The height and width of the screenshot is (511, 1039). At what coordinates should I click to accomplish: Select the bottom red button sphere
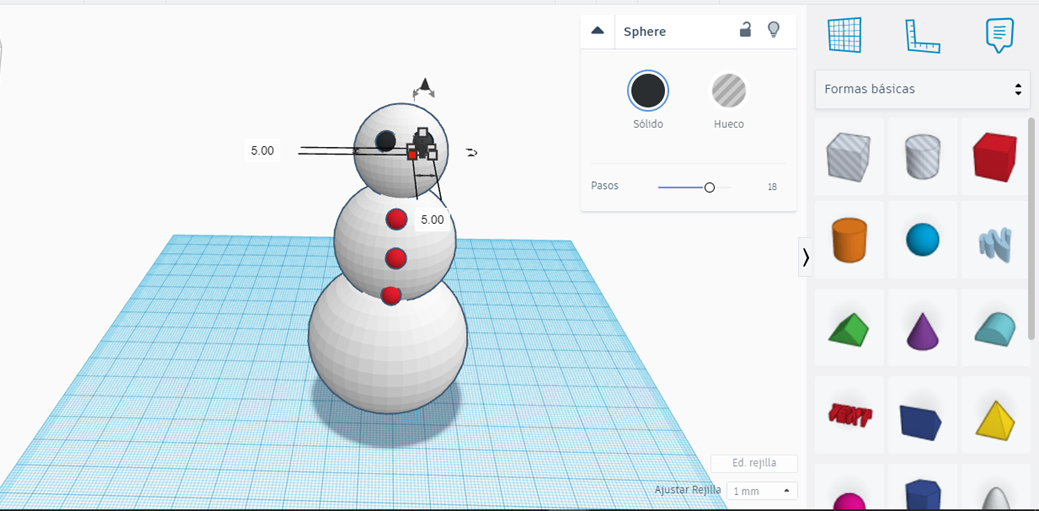(x=391, y=296)
